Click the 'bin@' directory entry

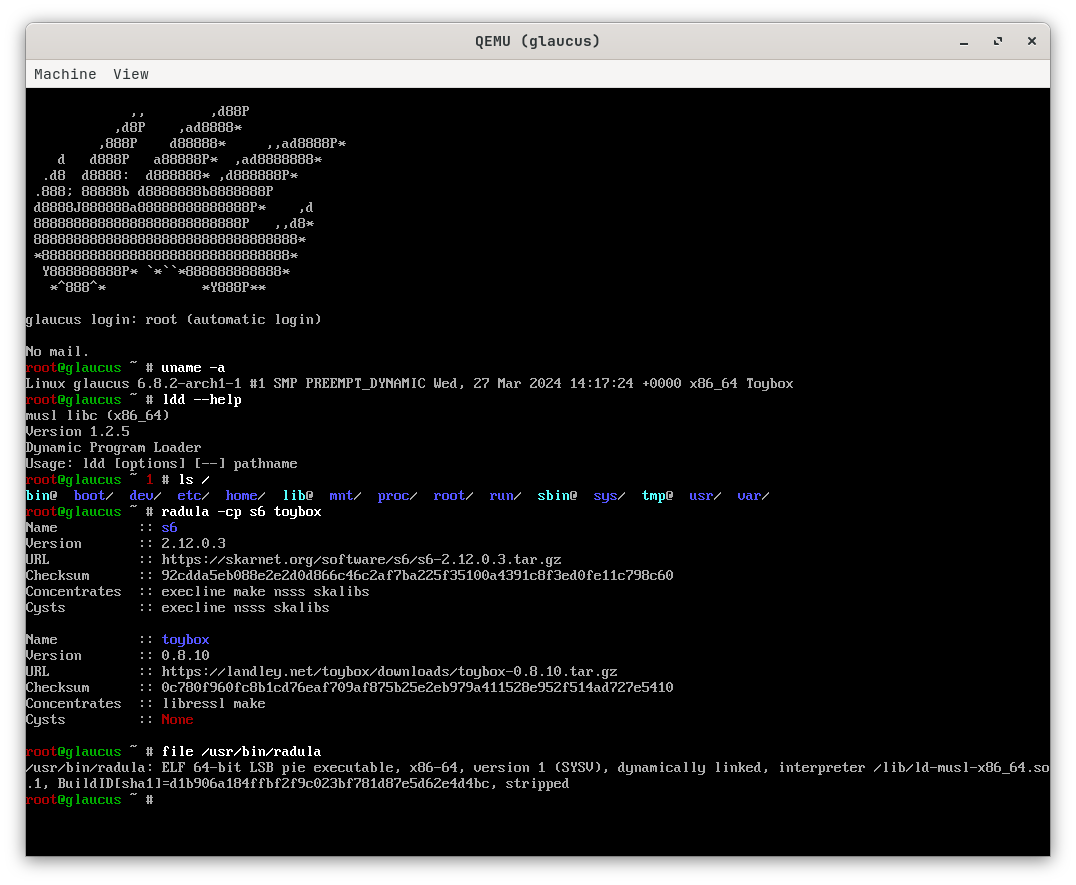click(x=41, y=496)
